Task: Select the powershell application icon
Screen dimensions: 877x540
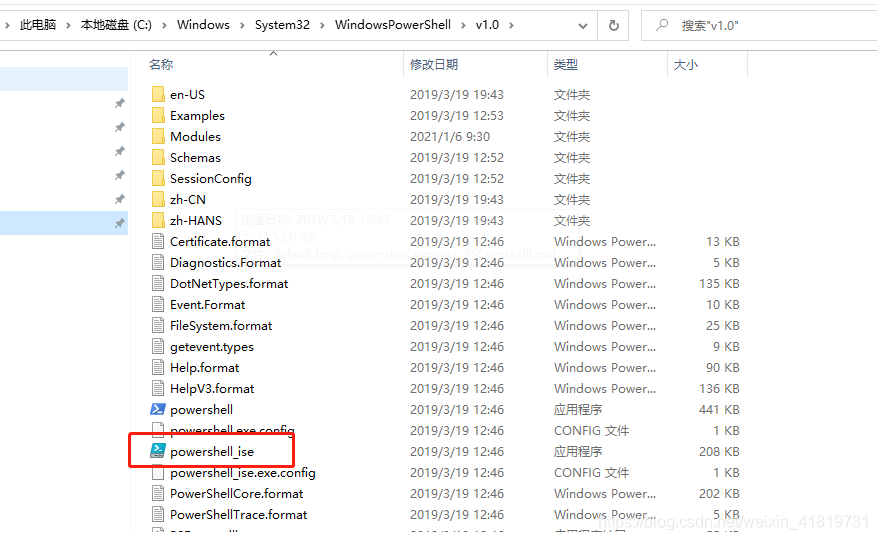Action: tap(158, 409)
